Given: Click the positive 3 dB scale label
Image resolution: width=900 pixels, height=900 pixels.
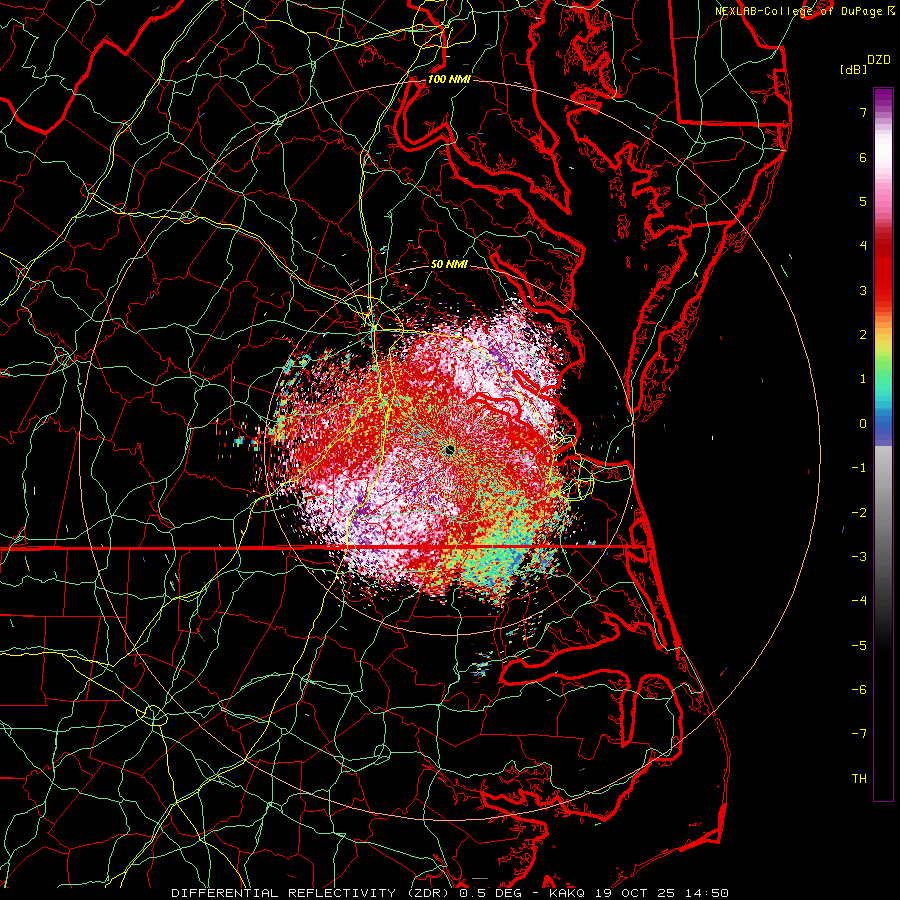Looking at the screenshot, I should (863, 290).
